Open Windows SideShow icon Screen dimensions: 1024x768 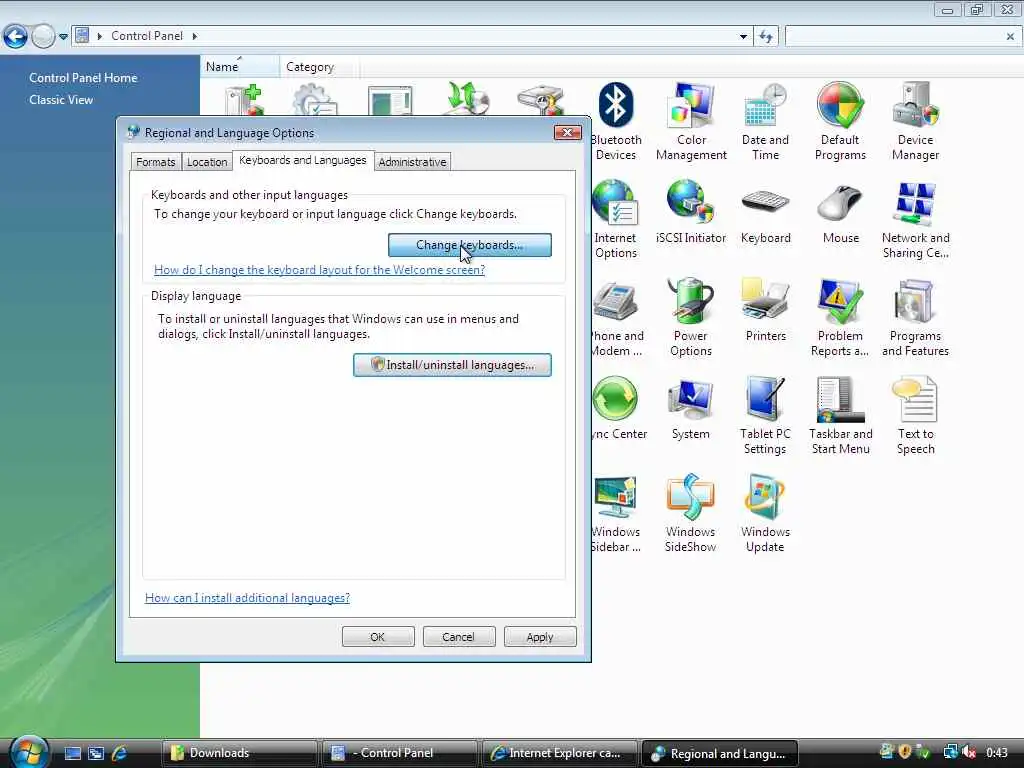(691, 513)
